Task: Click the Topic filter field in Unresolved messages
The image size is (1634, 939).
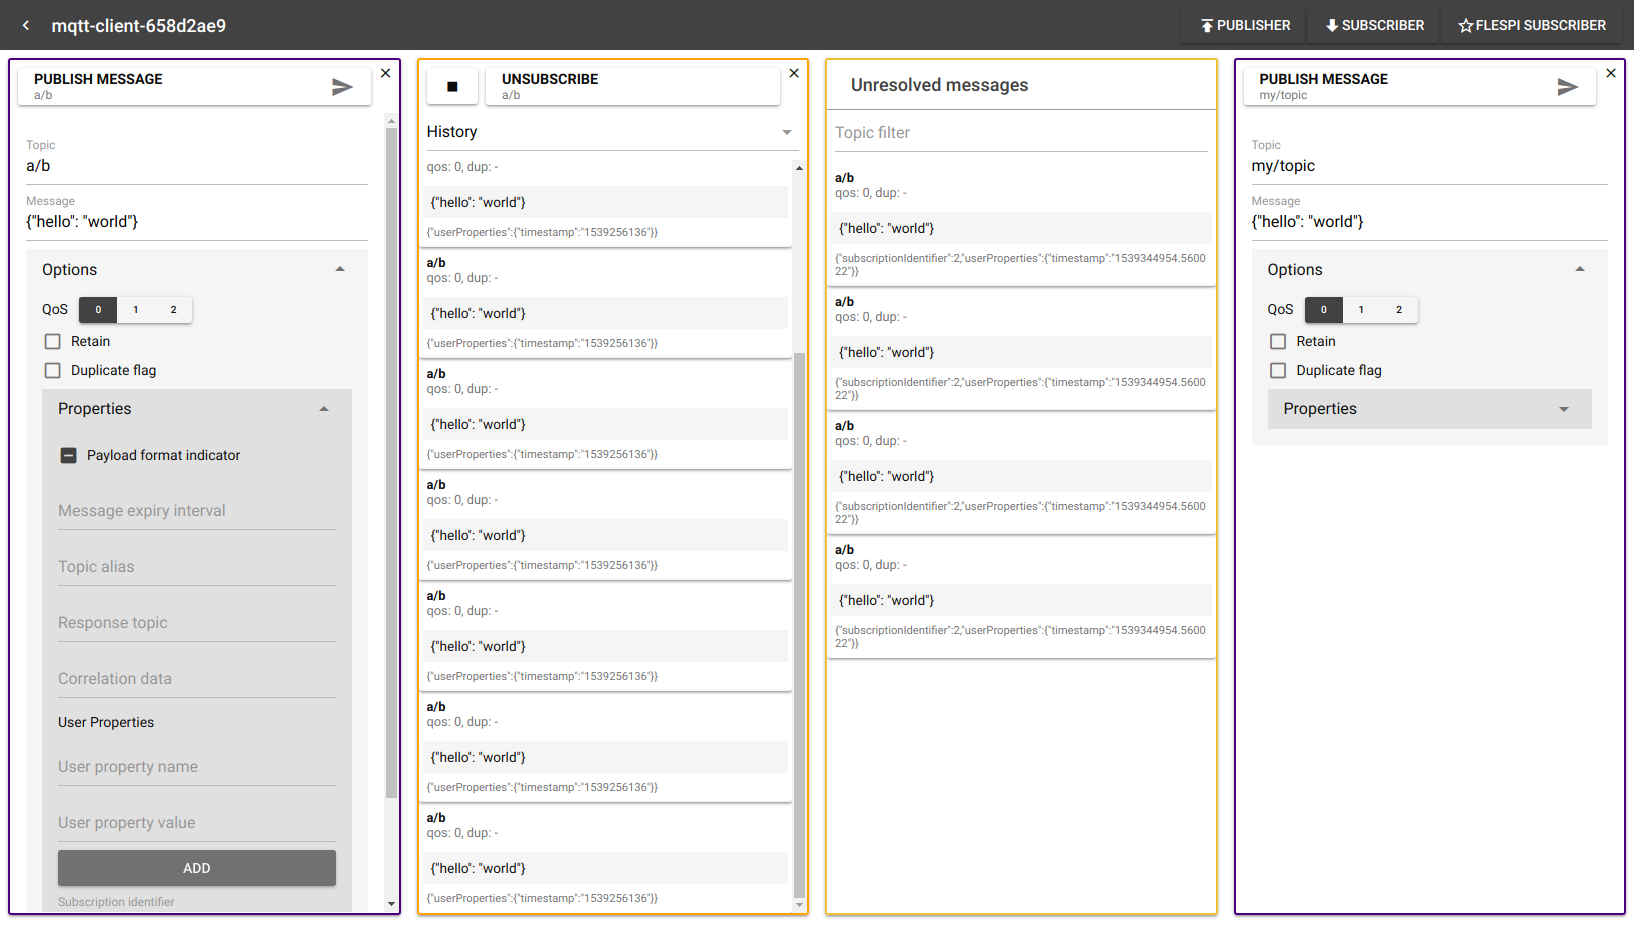Action: [1021, 133]
